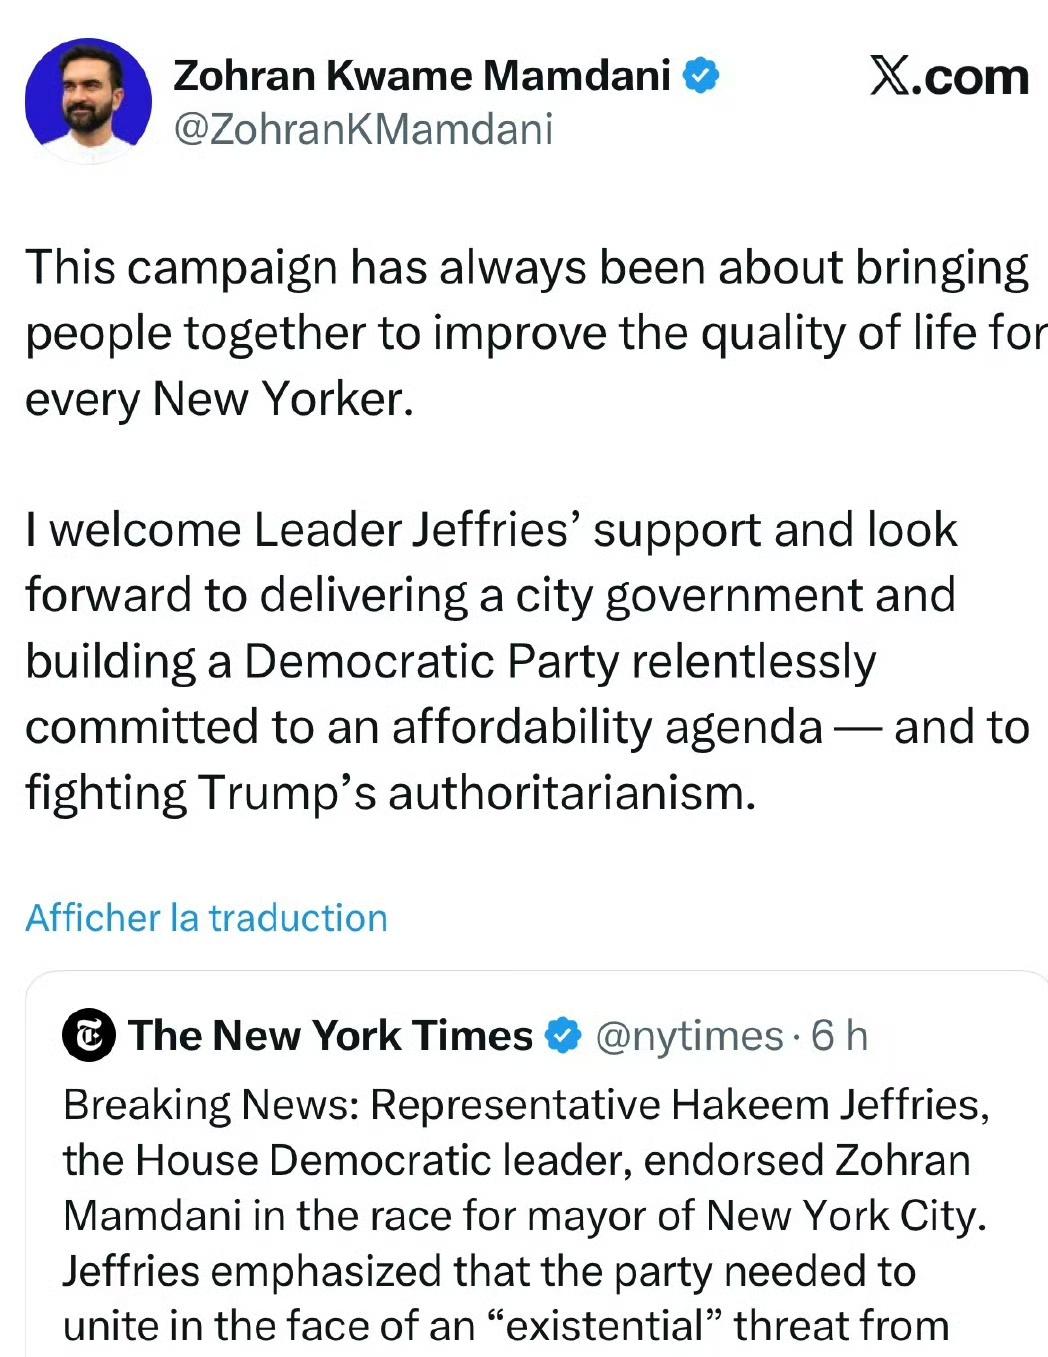Click the line 'I welcome Leader Jeffries' support'
Image resolution: width=1048 pixels, height=1357 pixels.
pos(490,530)
